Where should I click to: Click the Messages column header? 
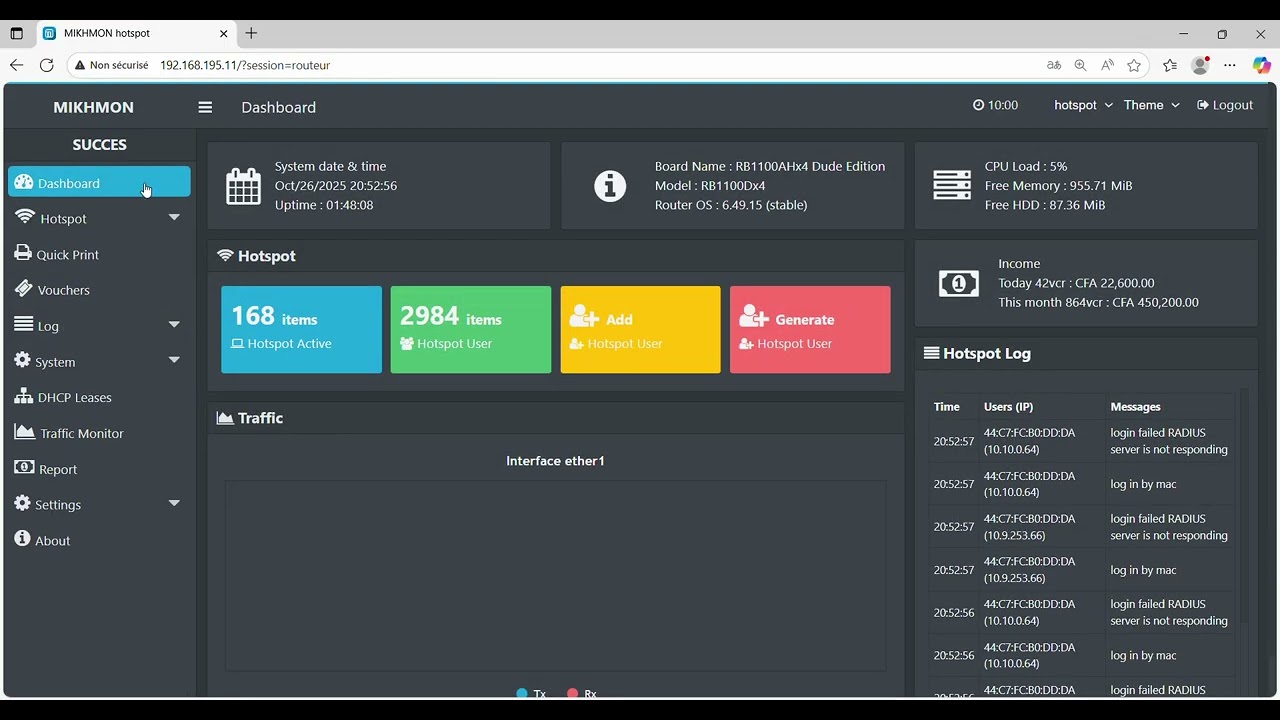tap(1135, 407)
